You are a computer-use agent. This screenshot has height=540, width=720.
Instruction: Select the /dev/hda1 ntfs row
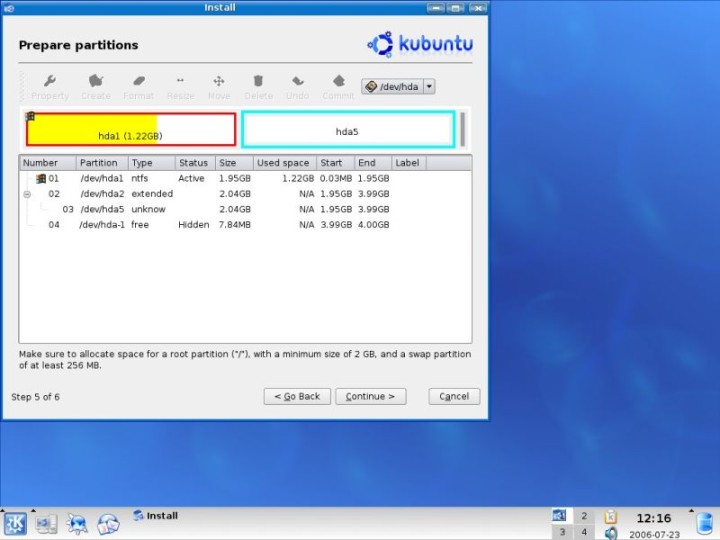(101, 178)
